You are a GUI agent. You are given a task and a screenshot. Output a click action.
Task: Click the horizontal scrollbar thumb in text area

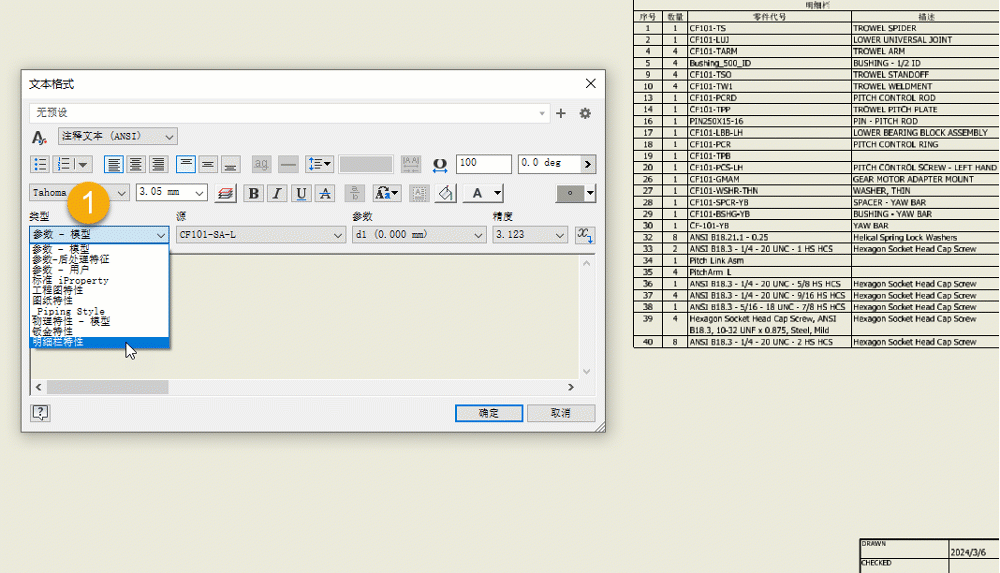click(x=107, y=387)
